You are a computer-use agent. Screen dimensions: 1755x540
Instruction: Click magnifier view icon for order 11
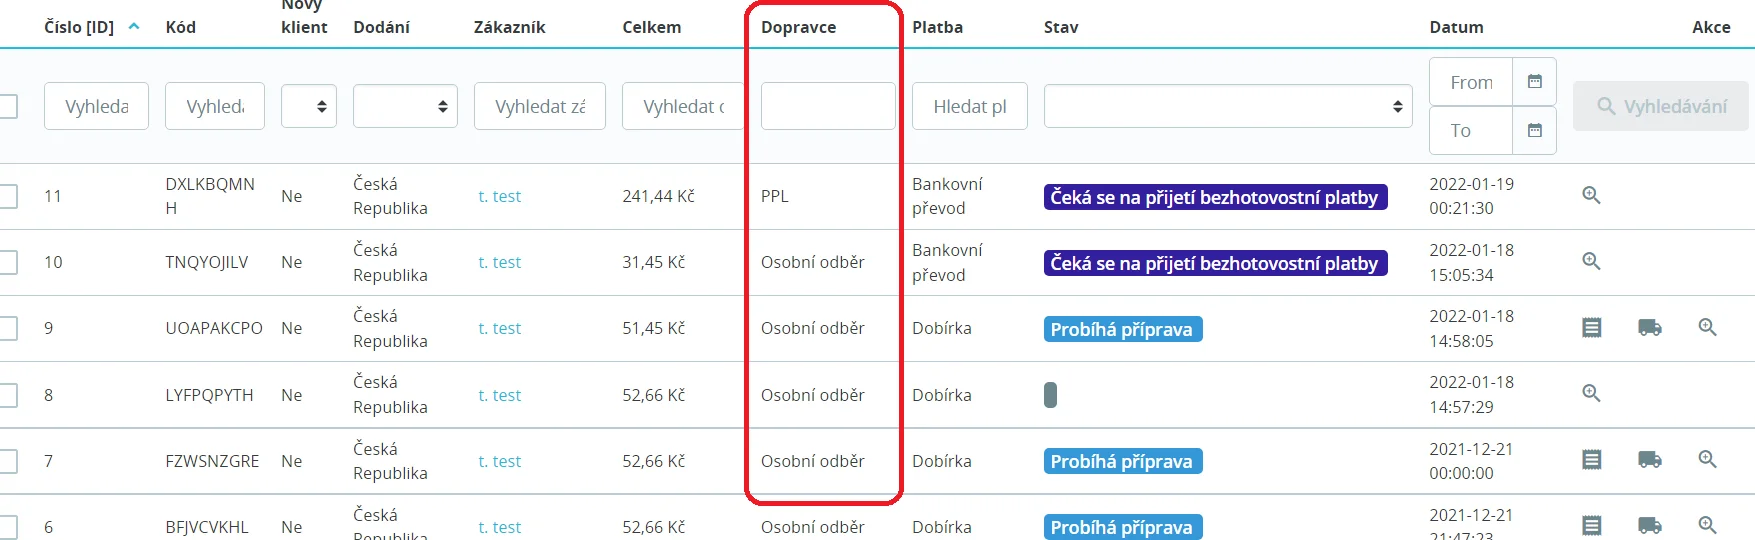1591,196
